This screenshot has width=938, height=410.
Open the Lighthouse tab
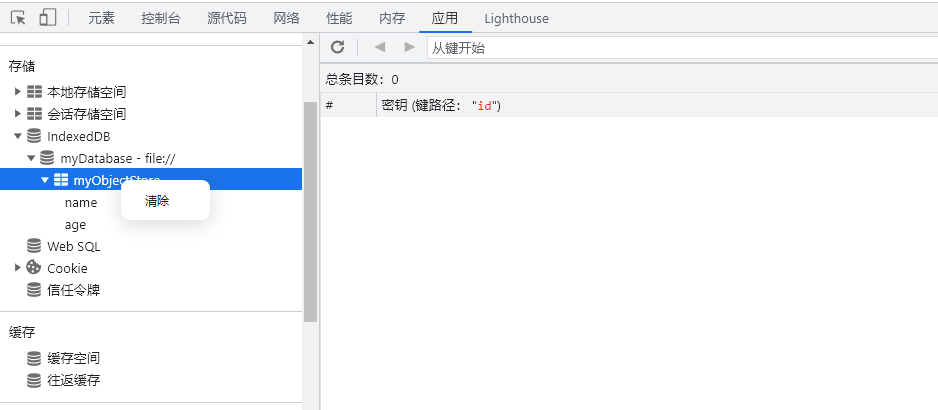point(516,18)
